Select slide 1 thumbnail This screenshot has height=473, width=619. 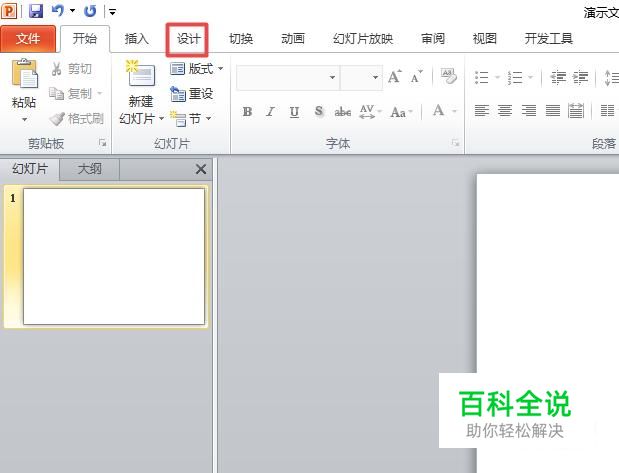point(114,257)
